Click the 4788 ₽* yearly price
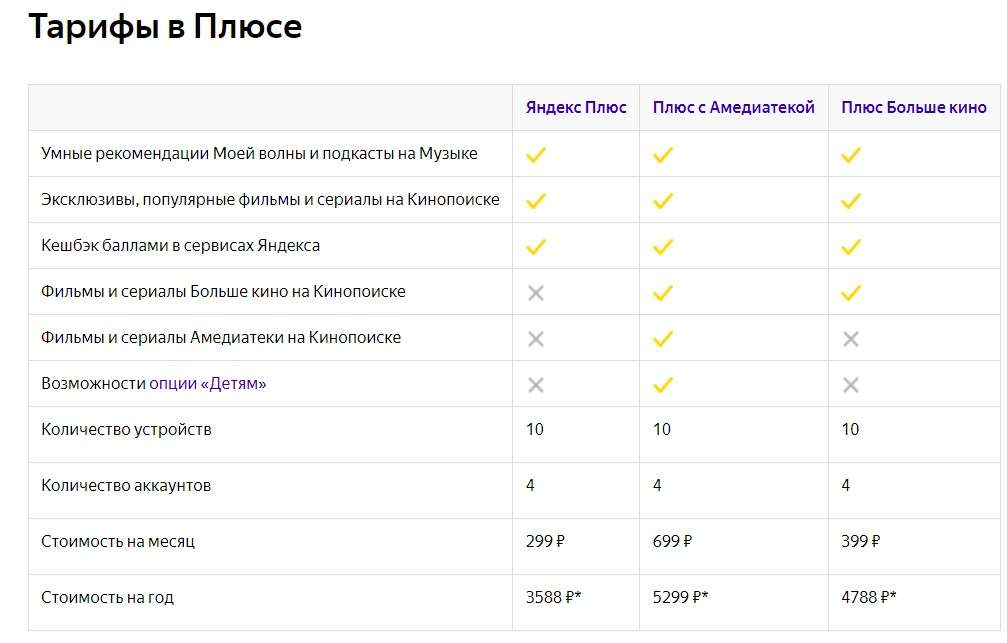This screenshot has height=643, width=1007. click(869, 597)
